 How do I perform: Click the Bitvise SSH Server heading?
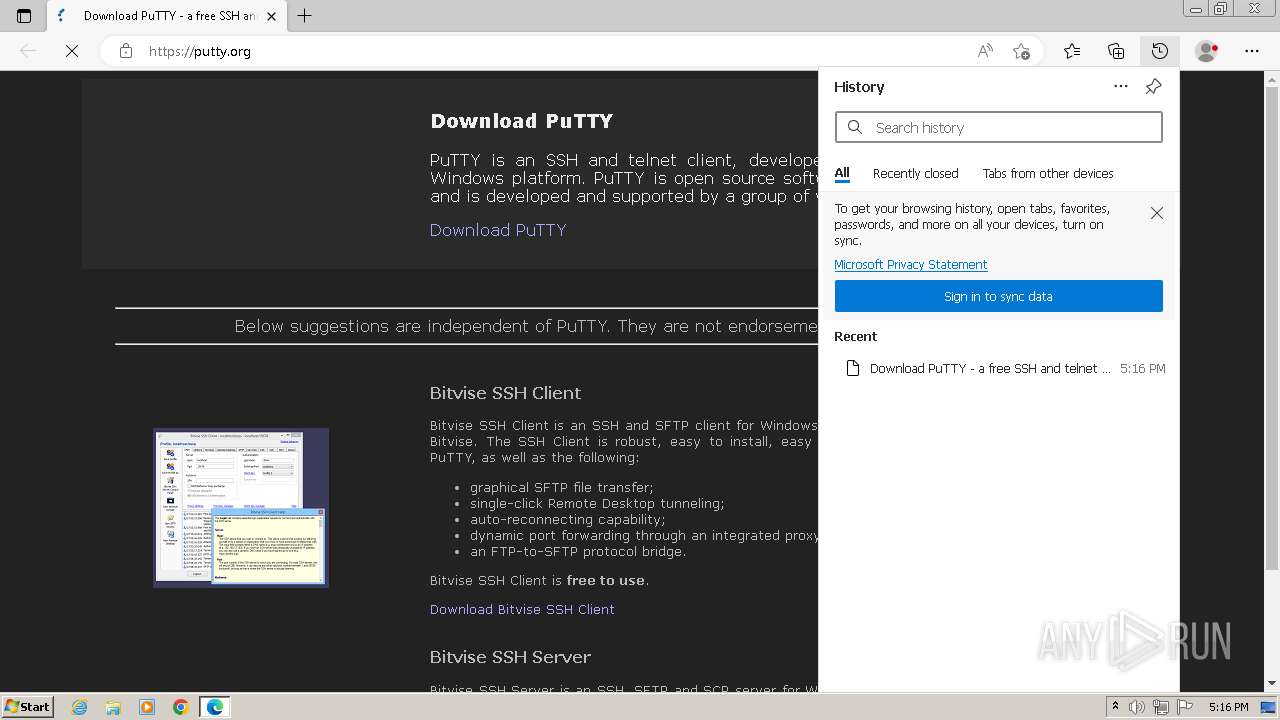click(510, 657)
